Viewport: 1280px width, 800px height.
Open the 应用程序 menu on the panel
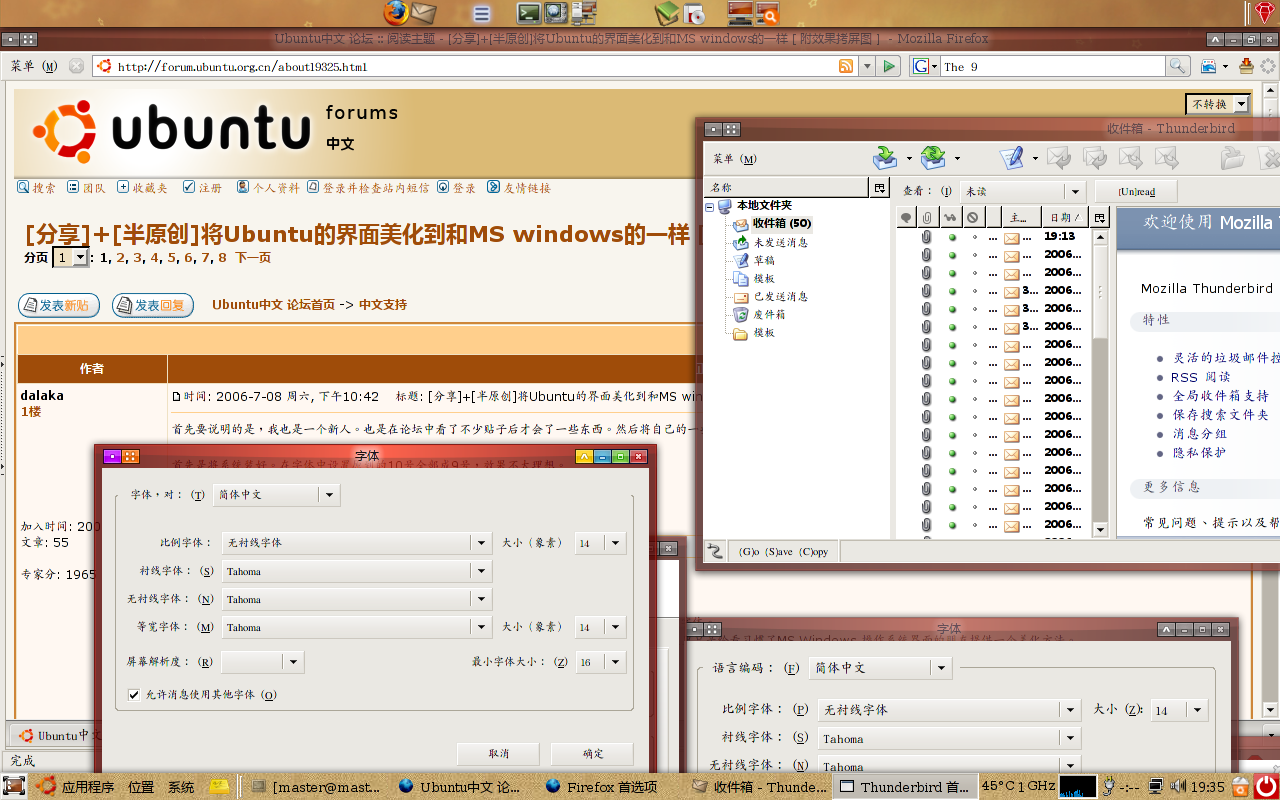point(88,787)
